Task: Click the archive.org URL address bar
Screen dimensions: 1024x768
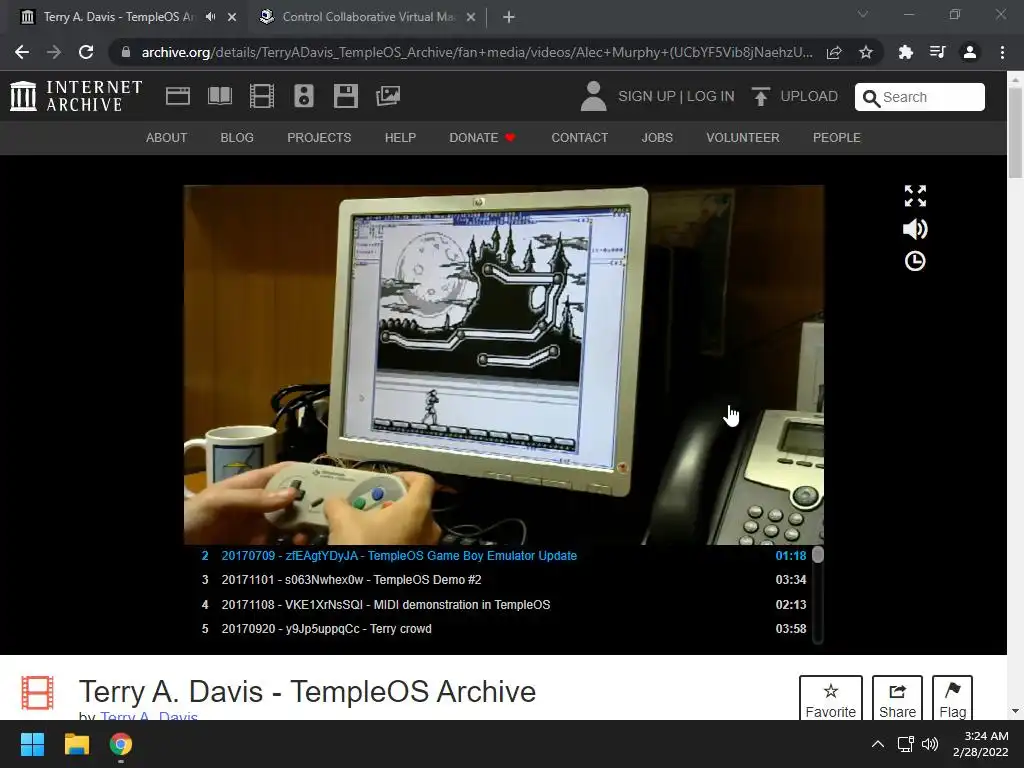Action: pos(477,52)
